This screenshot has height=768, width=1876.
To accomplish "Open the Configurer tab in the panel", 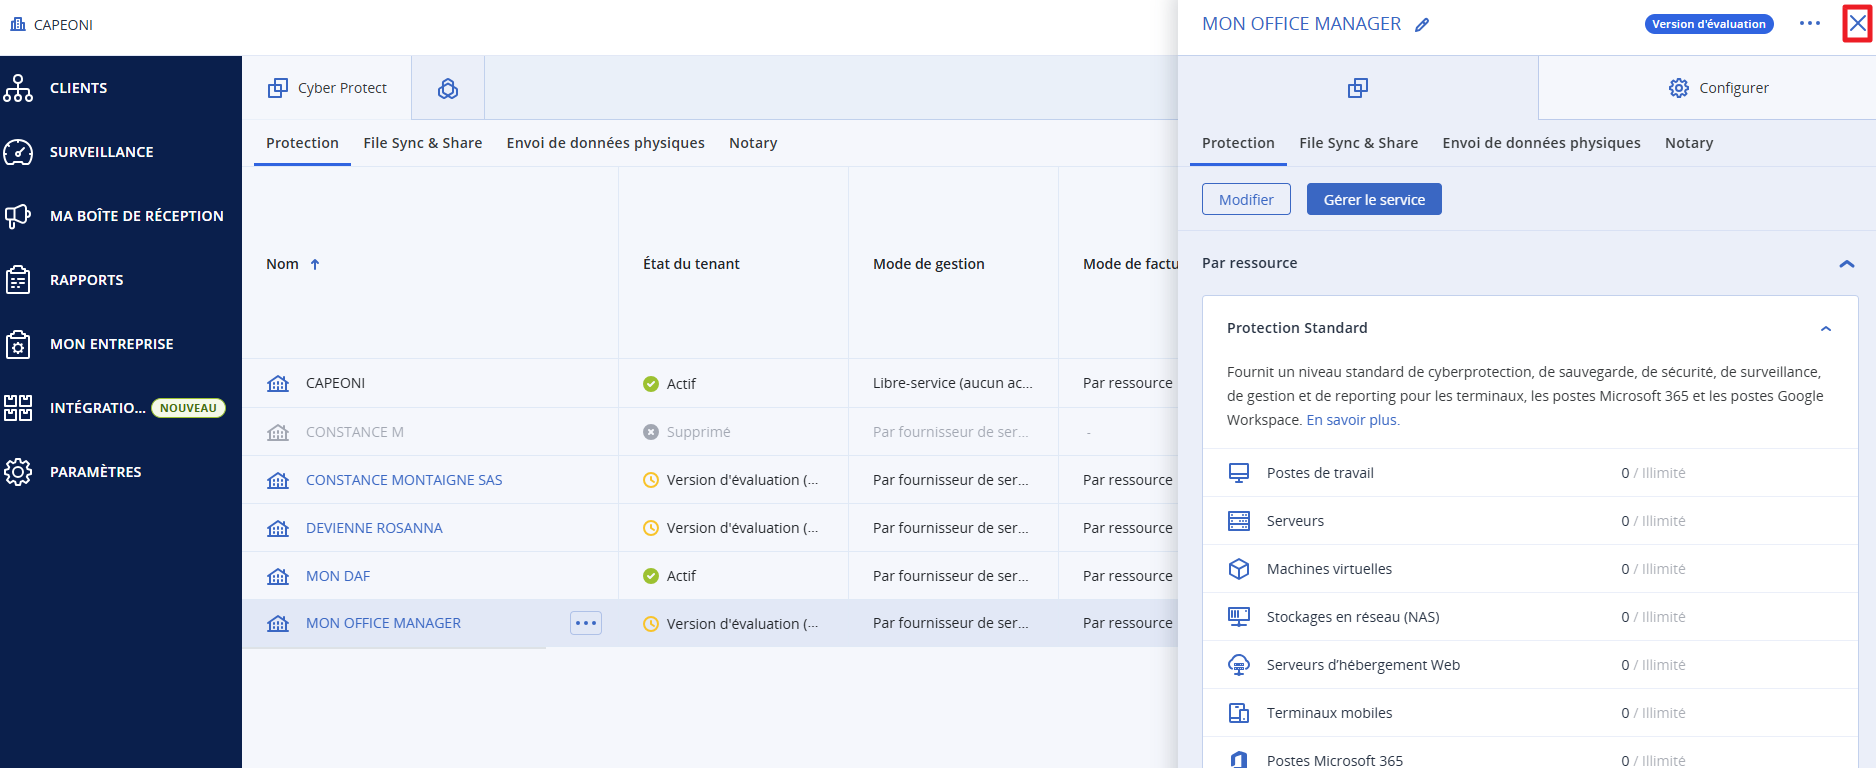I will click(1718, 88).
